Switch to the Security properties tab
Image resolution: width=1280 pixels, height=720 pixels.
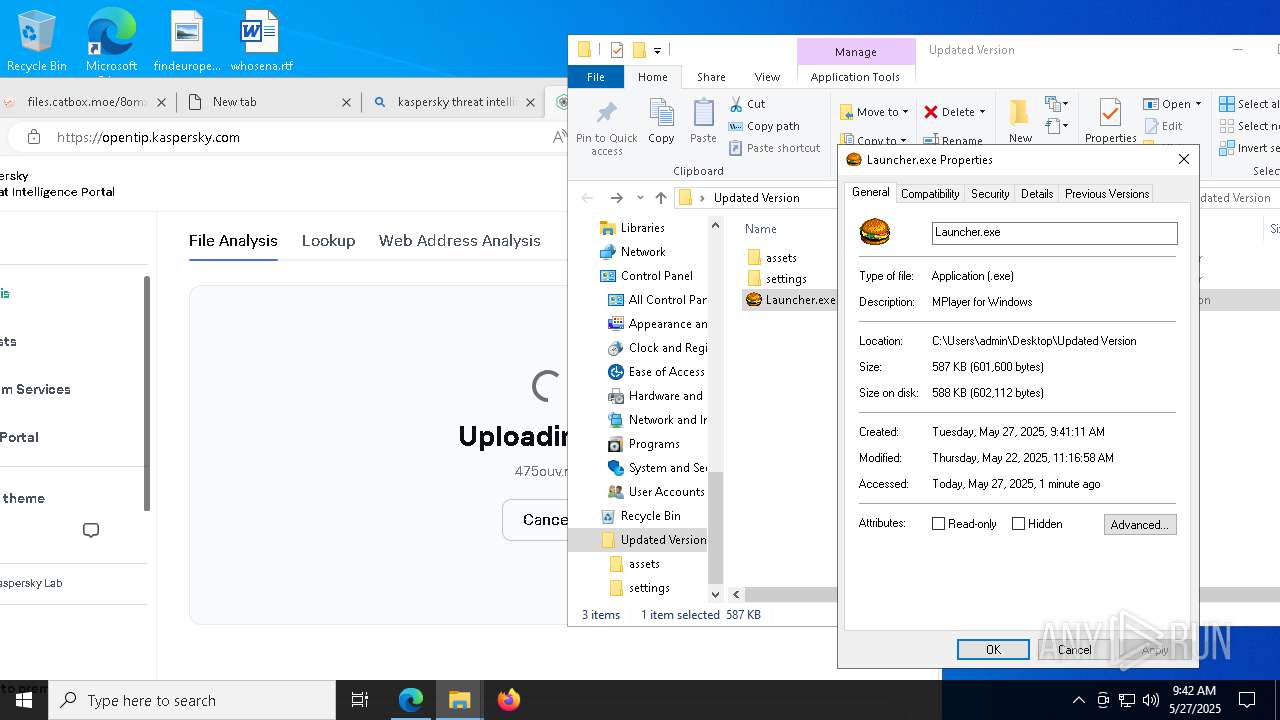990,194
